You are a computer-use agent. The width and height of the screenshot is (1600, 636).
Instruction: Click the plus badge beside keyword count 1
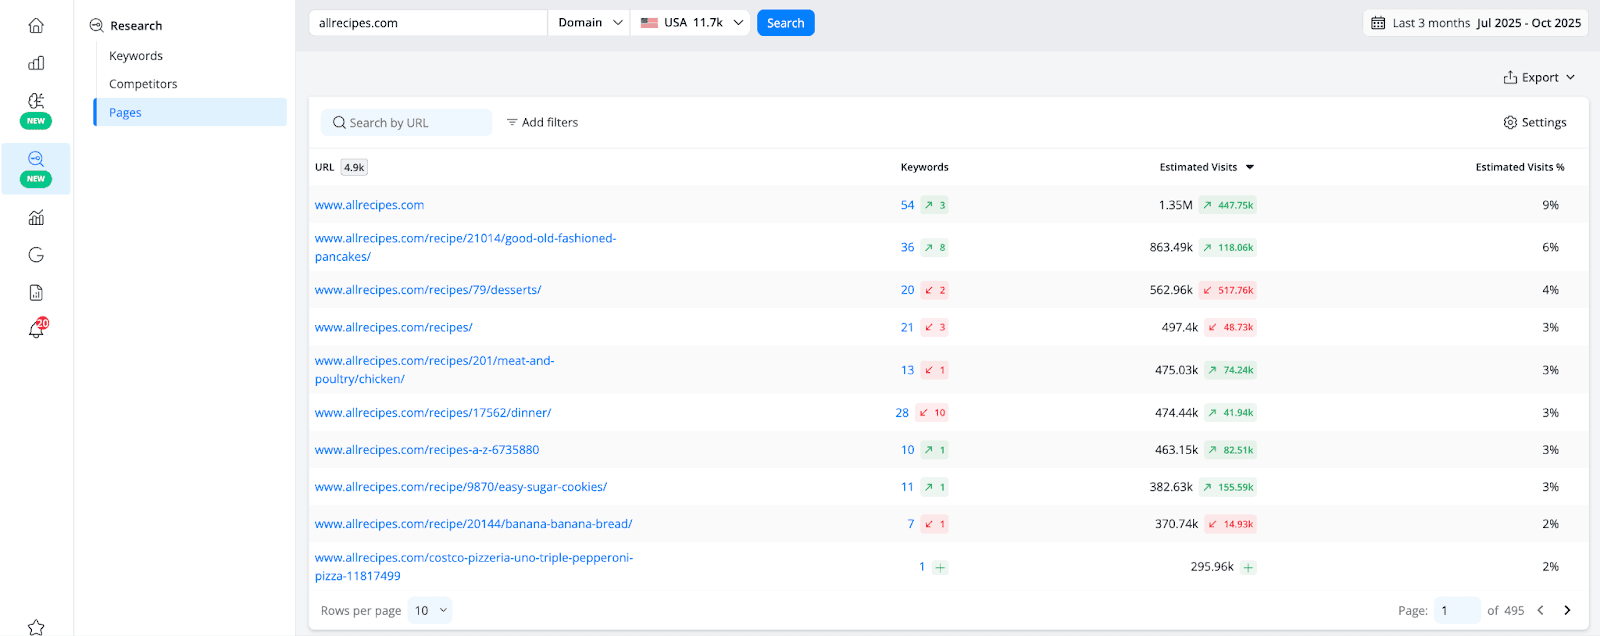(940, 567)
